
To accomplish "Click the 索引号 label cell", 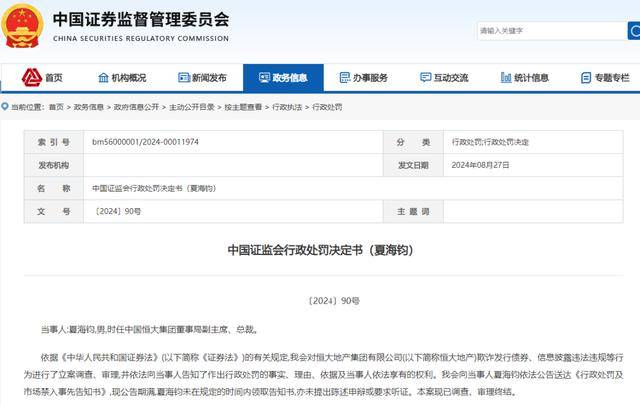I will (x=53, y=142).
